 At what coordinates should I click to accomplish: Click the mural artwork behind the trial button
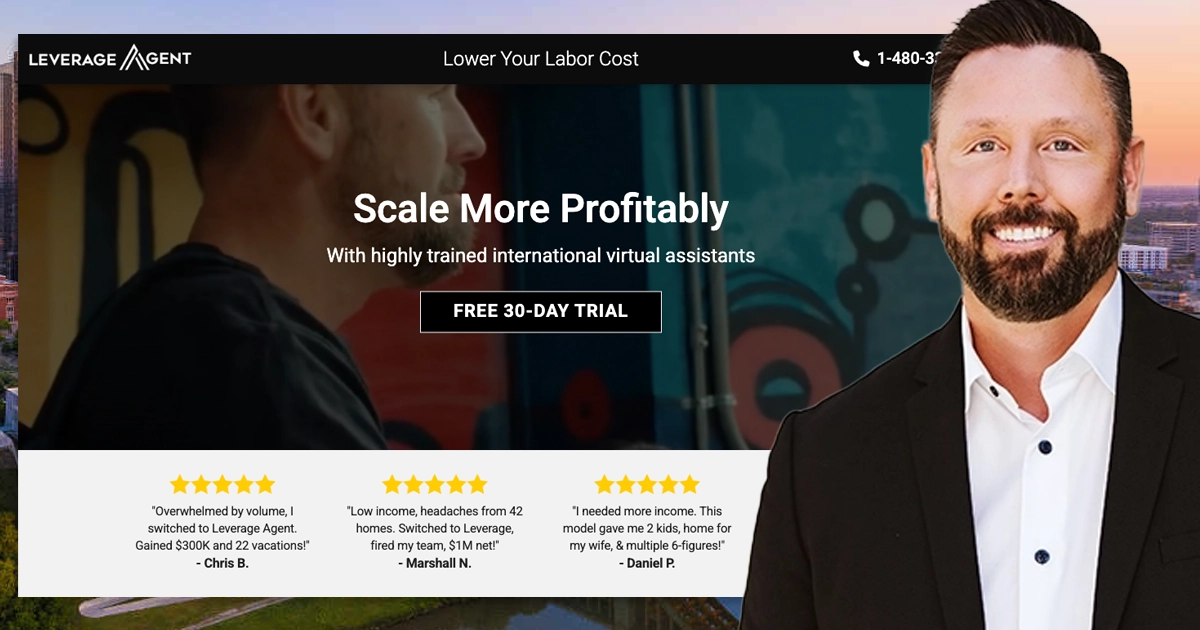800,300
